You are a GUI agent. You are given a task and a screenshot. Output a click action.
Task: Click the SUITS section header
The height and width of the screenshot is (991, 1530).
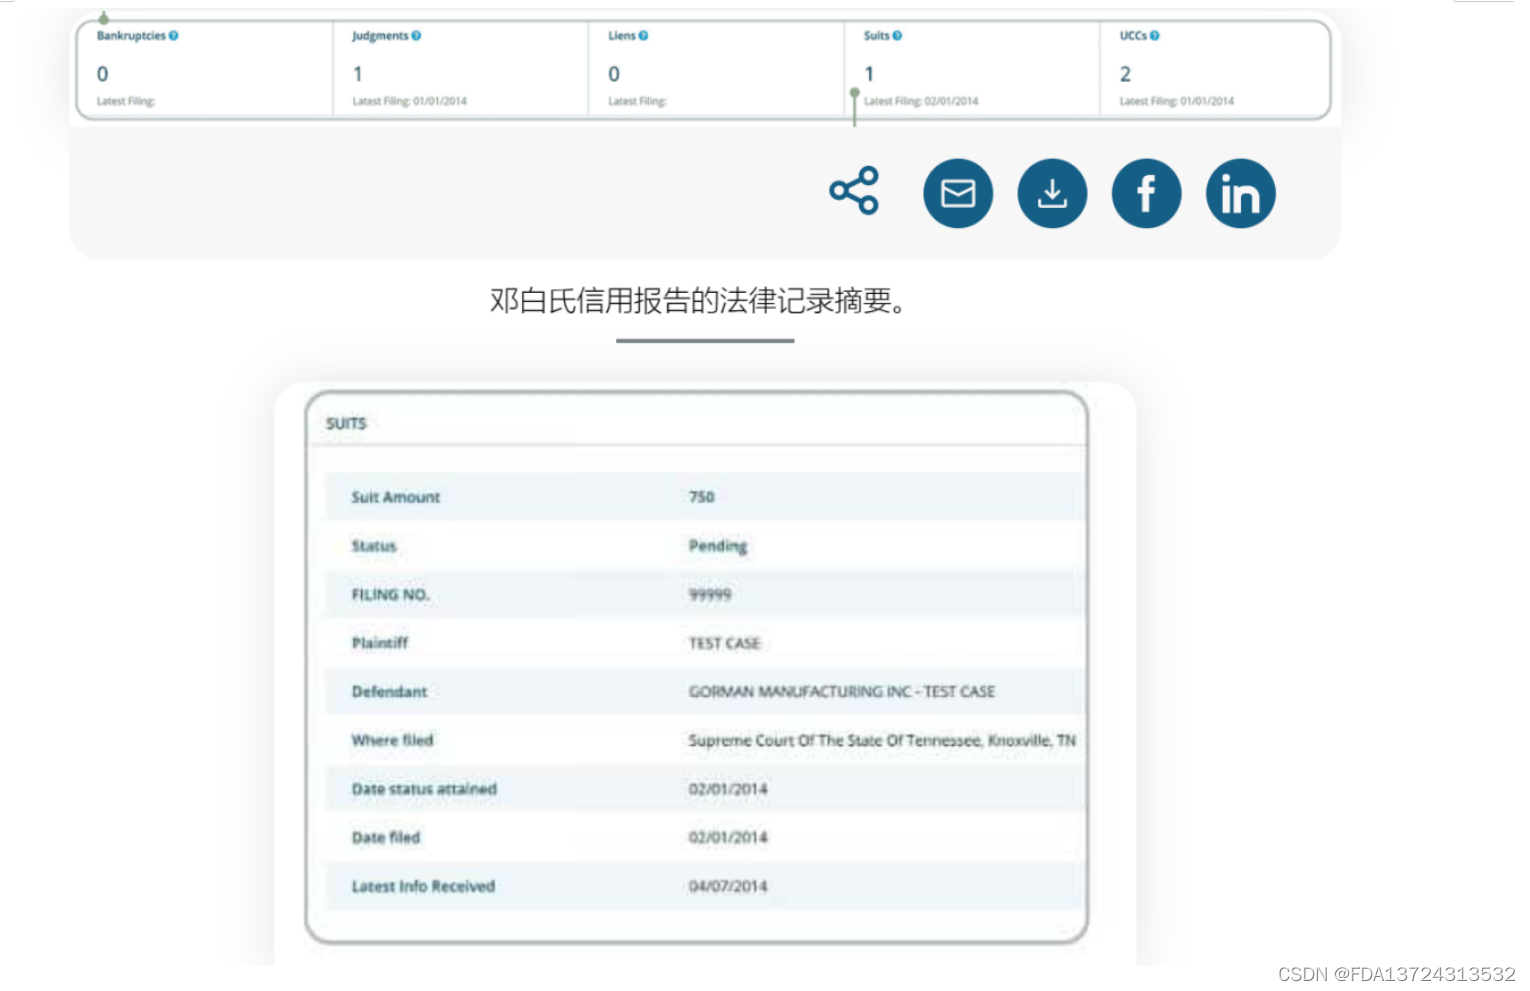pos(347,423)
